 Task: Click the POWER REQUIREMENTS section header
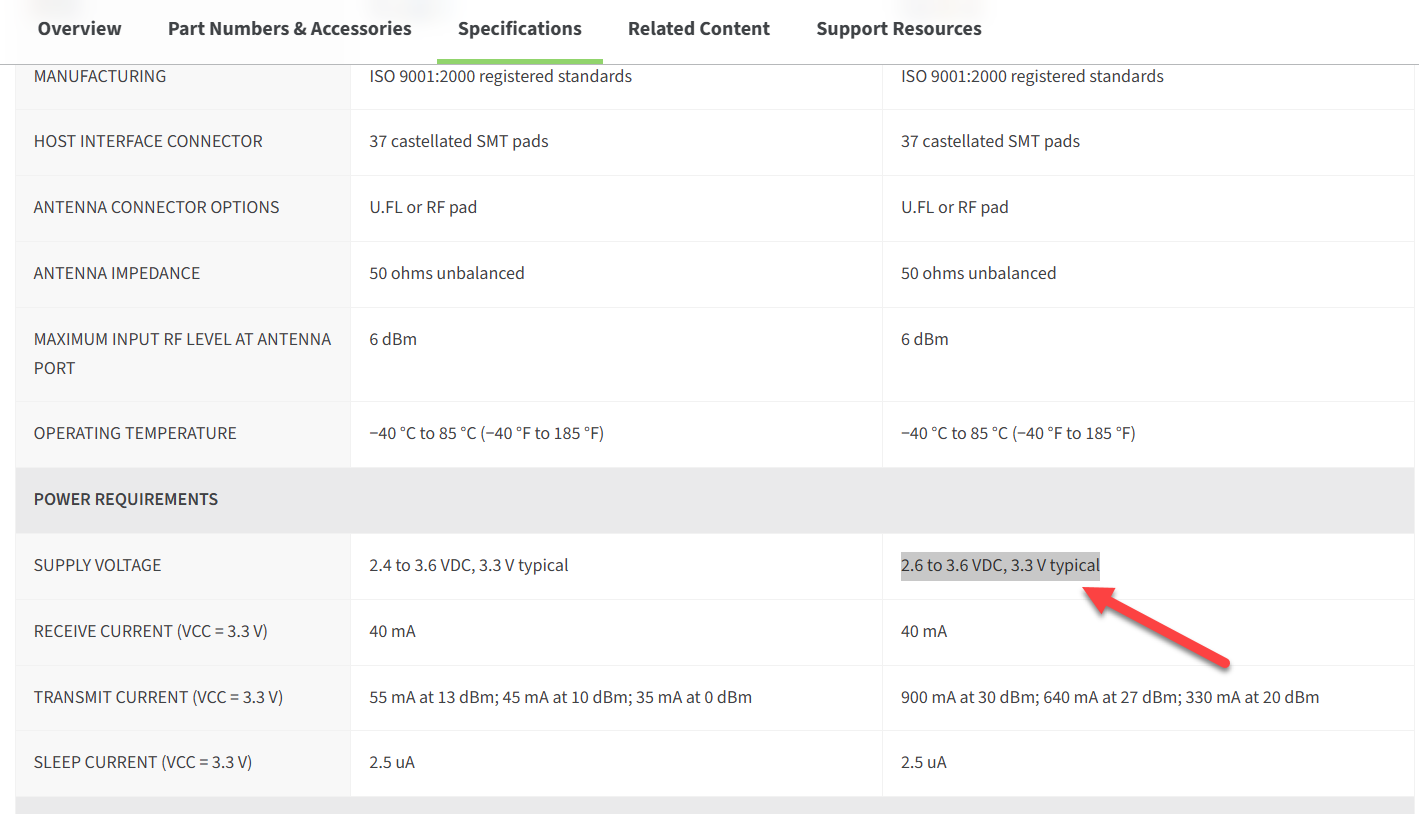pyautogui.click(x=126, y=499)
